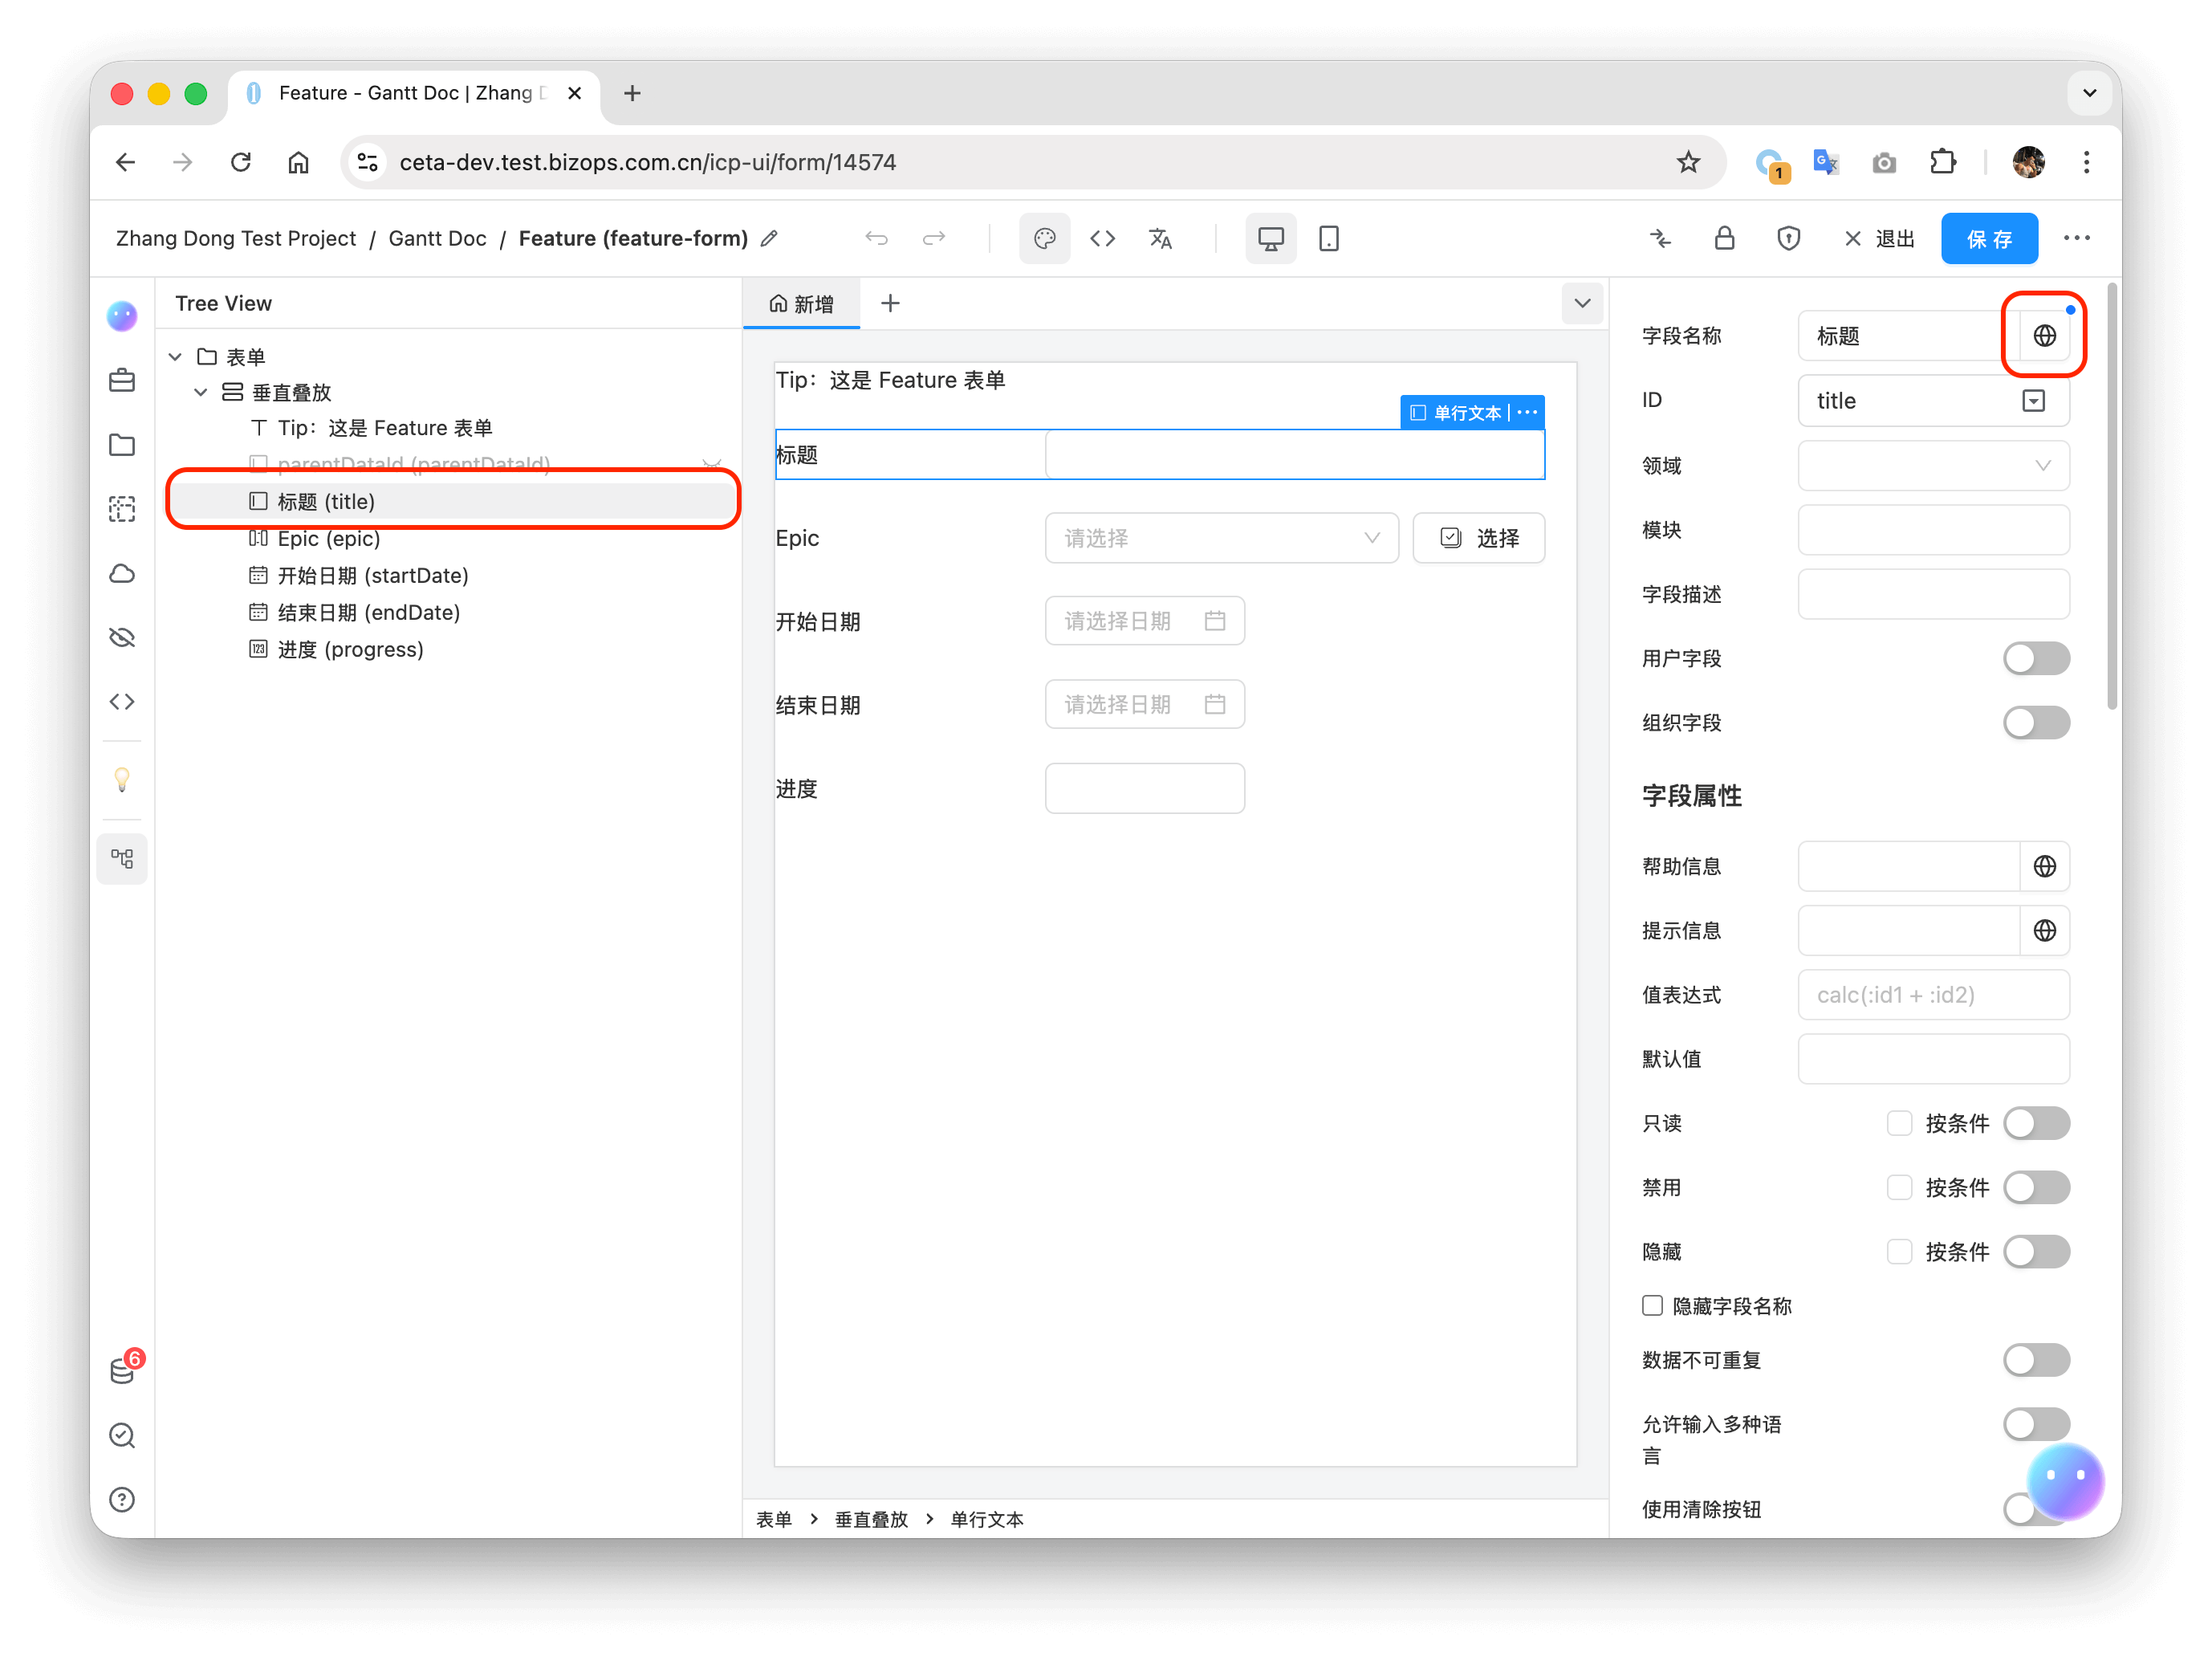Collapse the 垂直叠放 tree node
The image size is (2212, 1657).
(200, 392)
